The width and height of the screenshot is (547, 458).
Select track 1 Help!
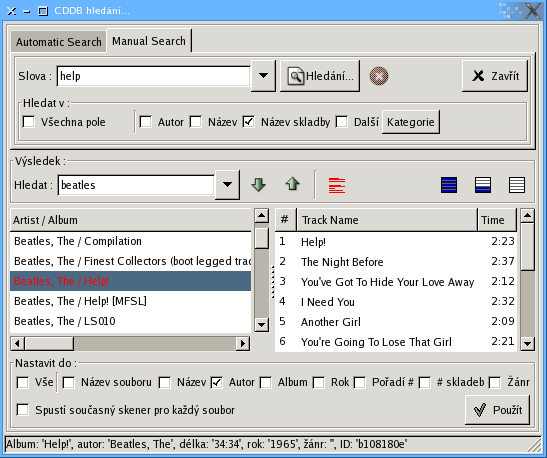point(396,242)
